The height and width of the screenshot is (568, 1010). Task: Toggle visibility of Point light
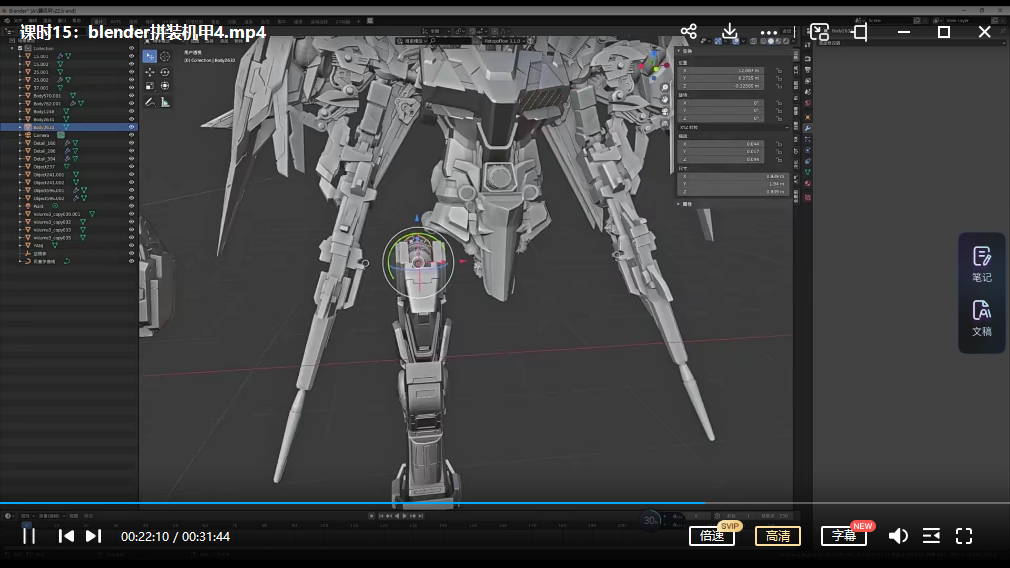(x=131, y=206)
